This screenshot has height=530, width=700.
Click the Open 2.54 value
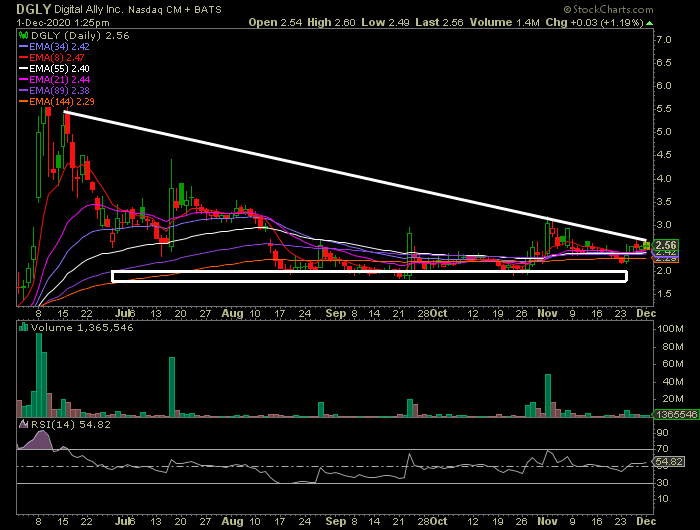point(275,22)
